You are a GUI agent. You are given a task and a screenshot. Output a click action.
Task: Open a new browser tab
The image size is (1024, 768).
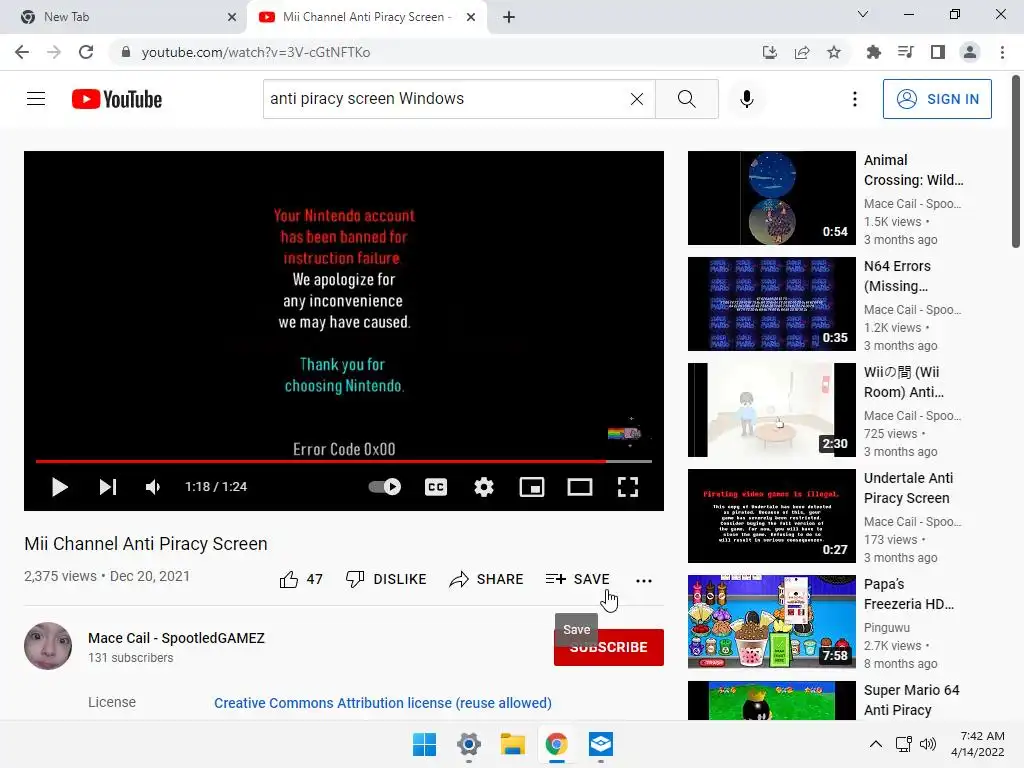[509, 17]
